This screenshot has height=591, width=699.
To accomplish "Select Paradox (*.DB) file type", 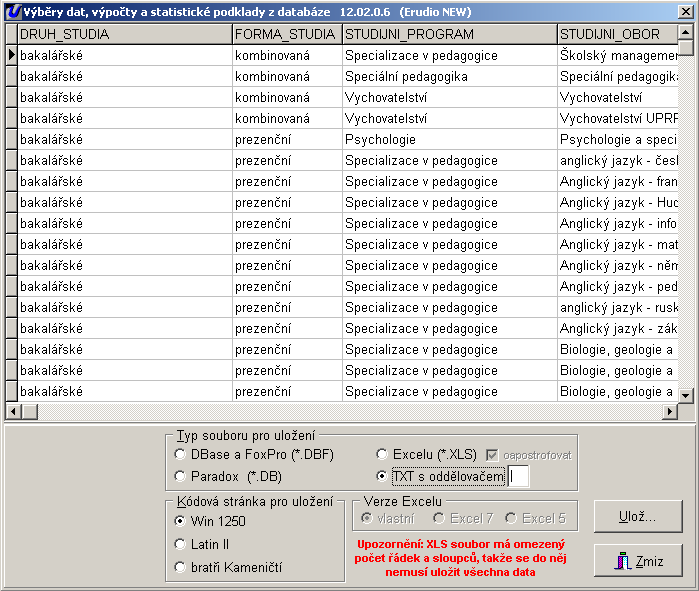I will point(181,476).
